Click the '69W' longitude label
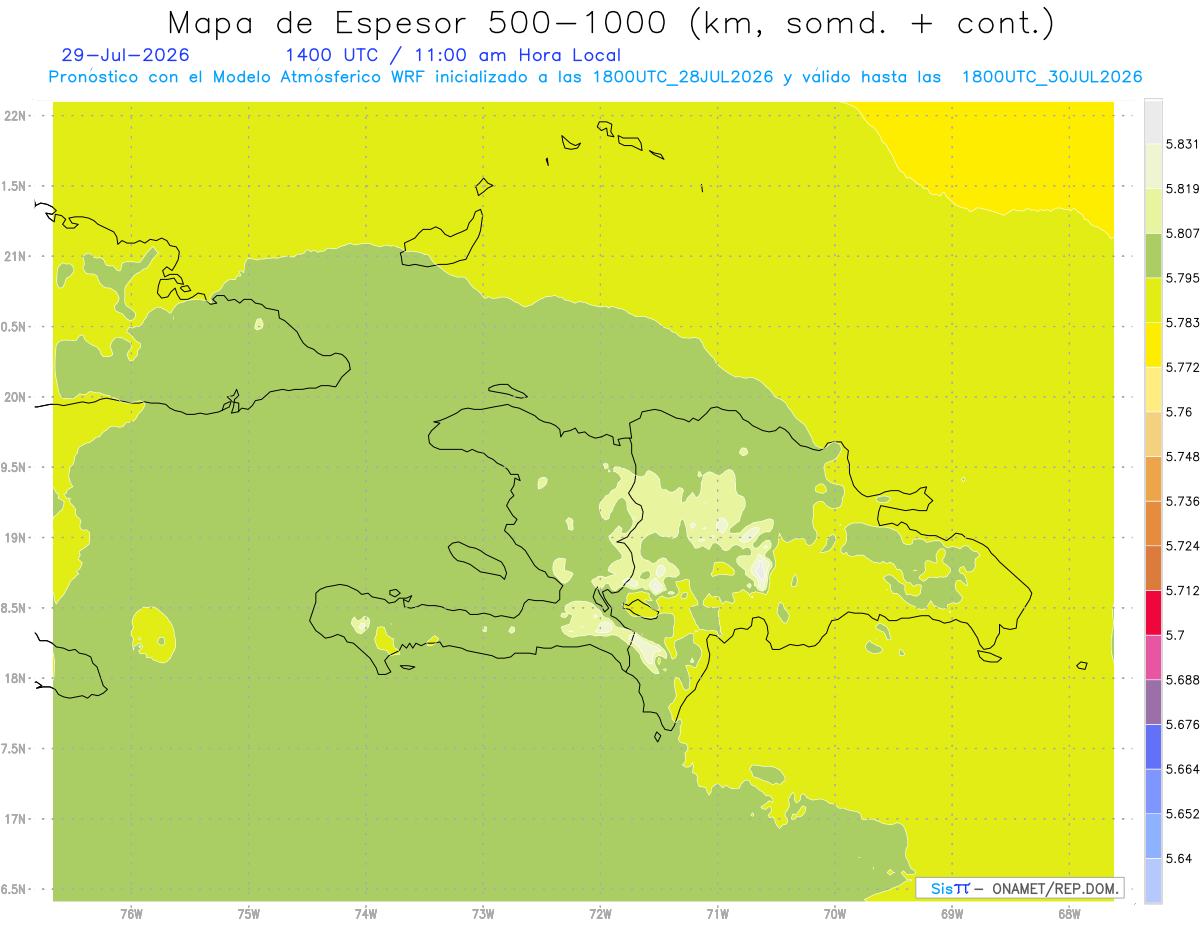 click(x=952, y=914)
